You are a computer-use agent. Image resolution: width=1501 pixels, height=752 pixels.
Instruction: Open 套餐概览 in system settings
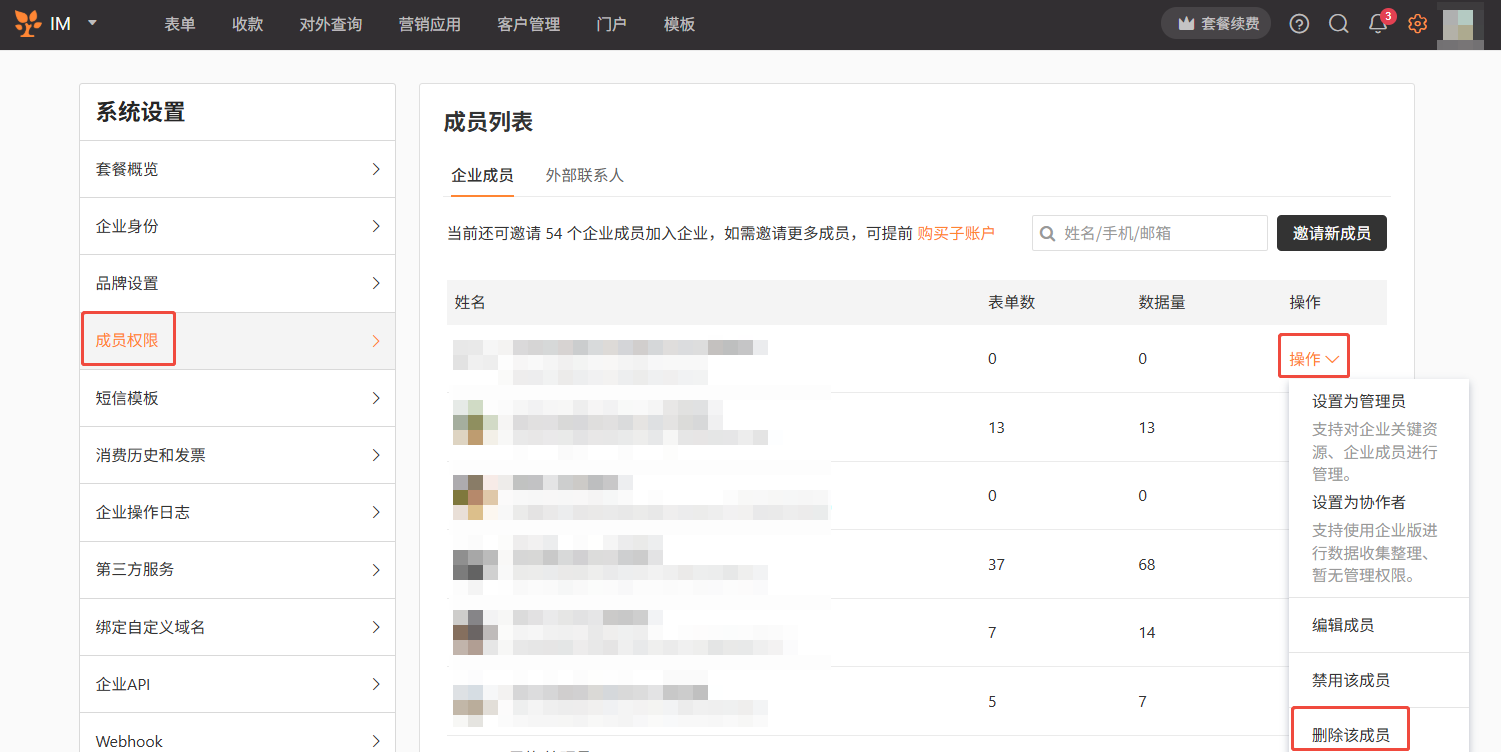[x=238, y=169]
